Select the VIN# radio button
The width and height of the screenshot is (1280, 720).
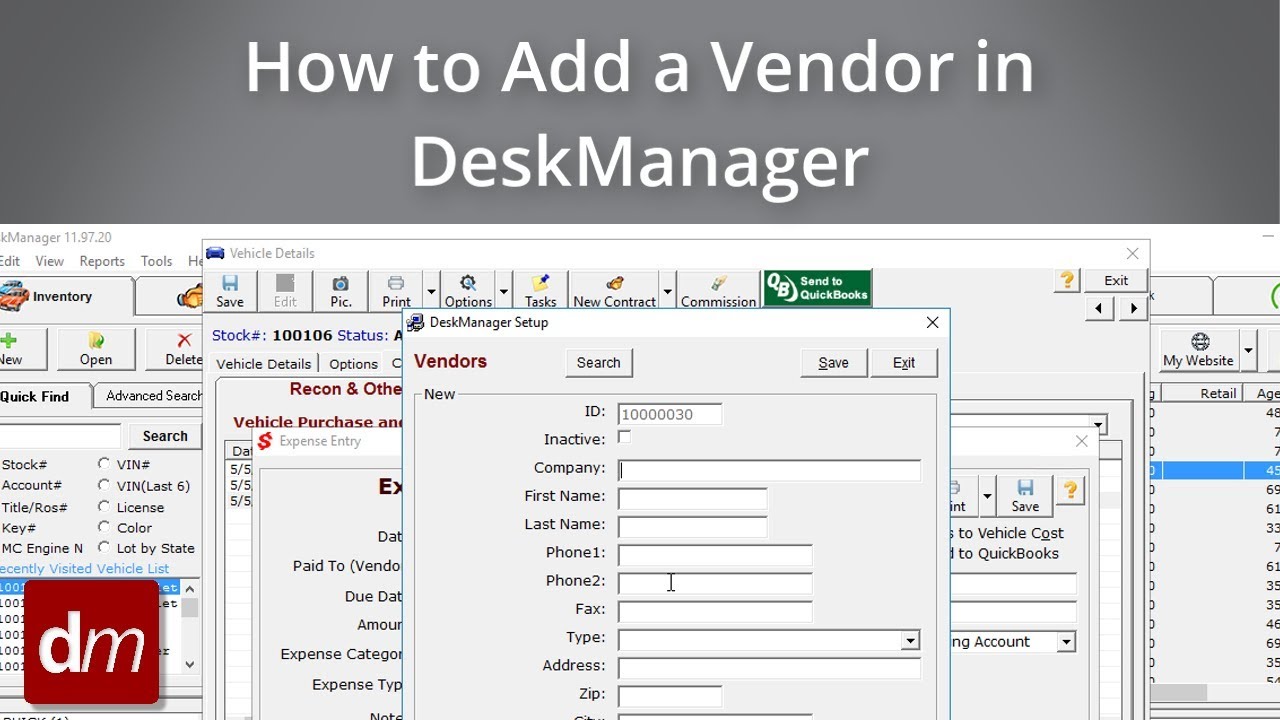point(104,464)
